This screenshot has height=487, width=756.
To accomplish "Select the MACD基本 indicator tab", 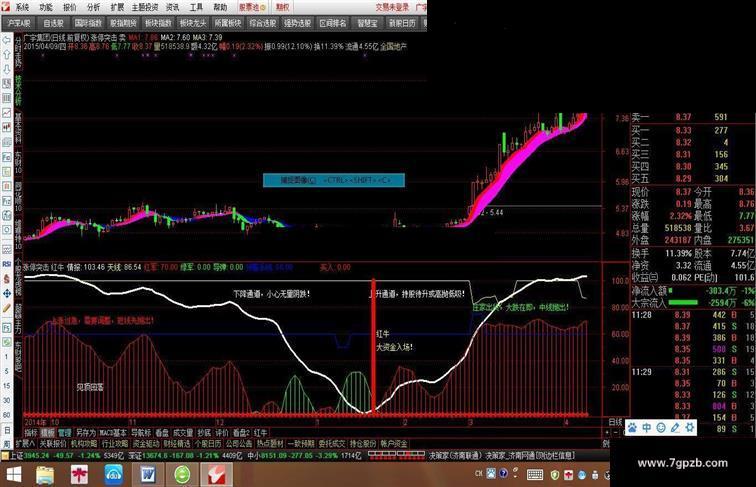I will point(113,433).
